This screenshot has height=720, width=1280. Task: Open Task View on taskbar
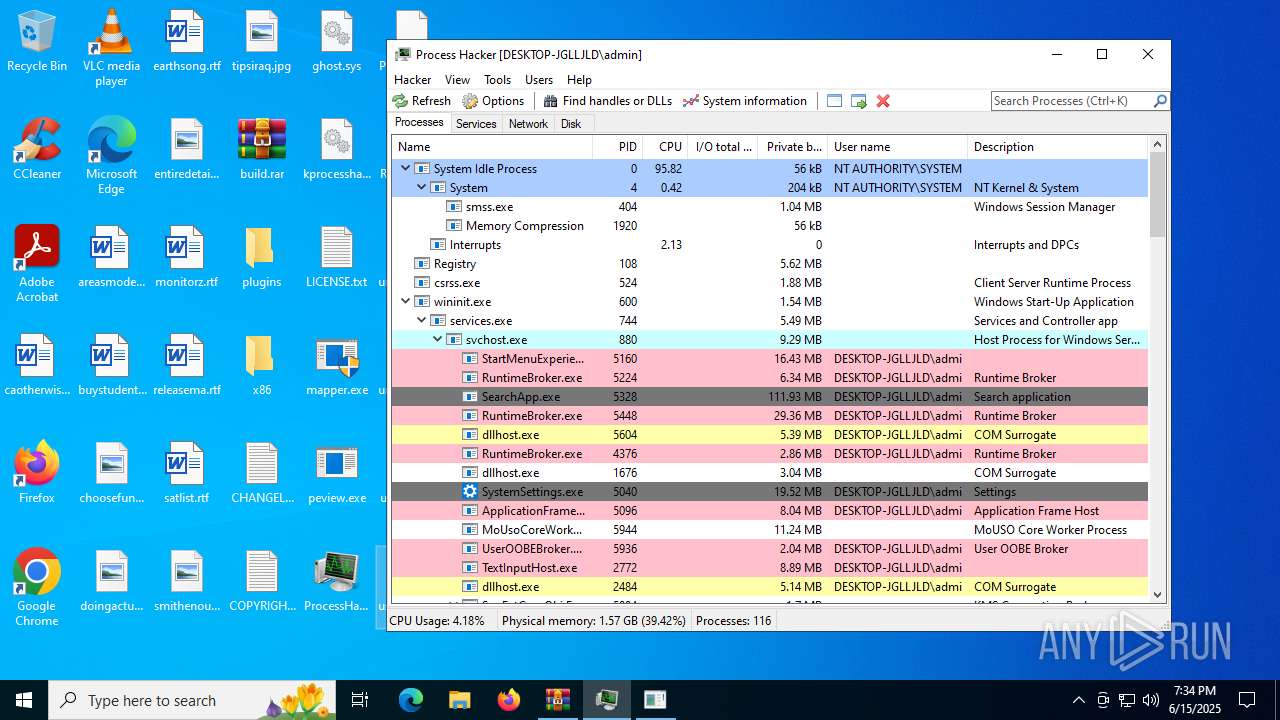[x=360, y=700]
